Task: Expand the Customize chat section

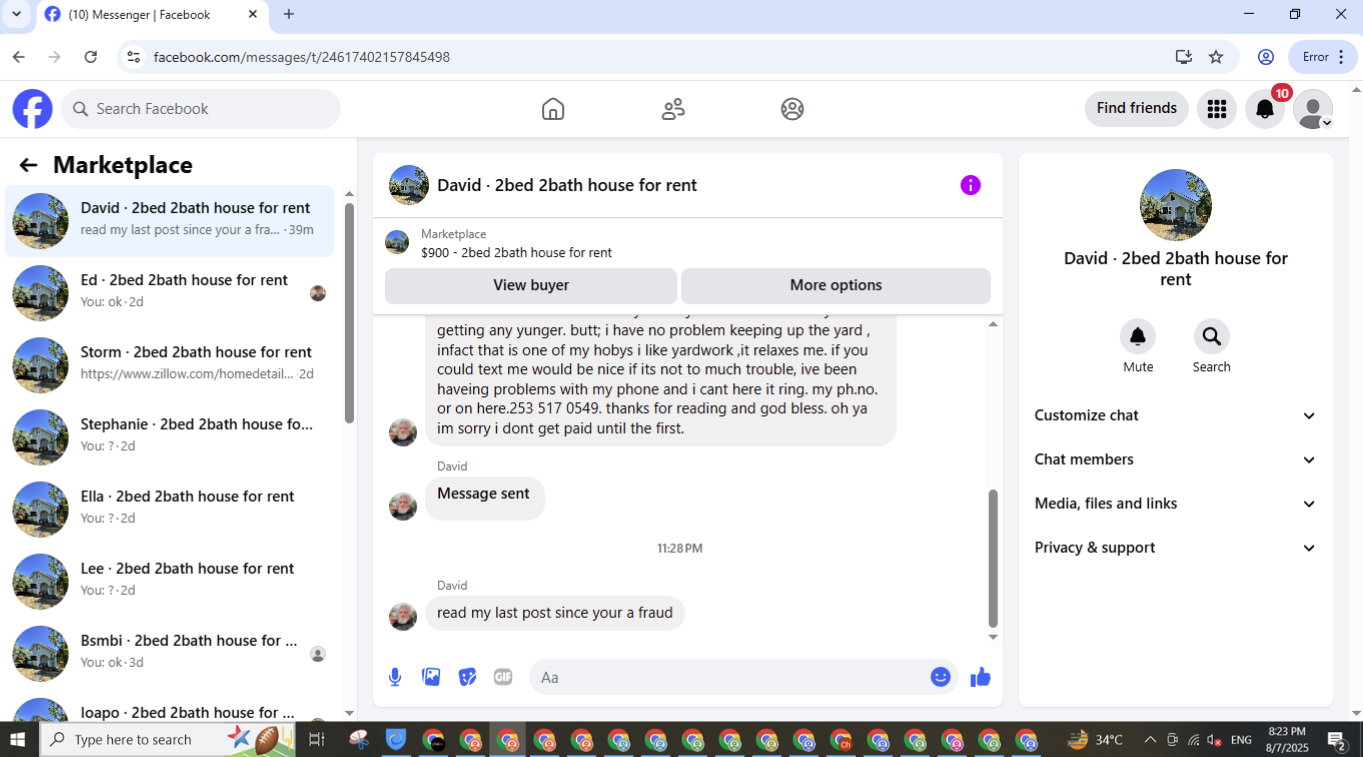Action: [1175, 416]
